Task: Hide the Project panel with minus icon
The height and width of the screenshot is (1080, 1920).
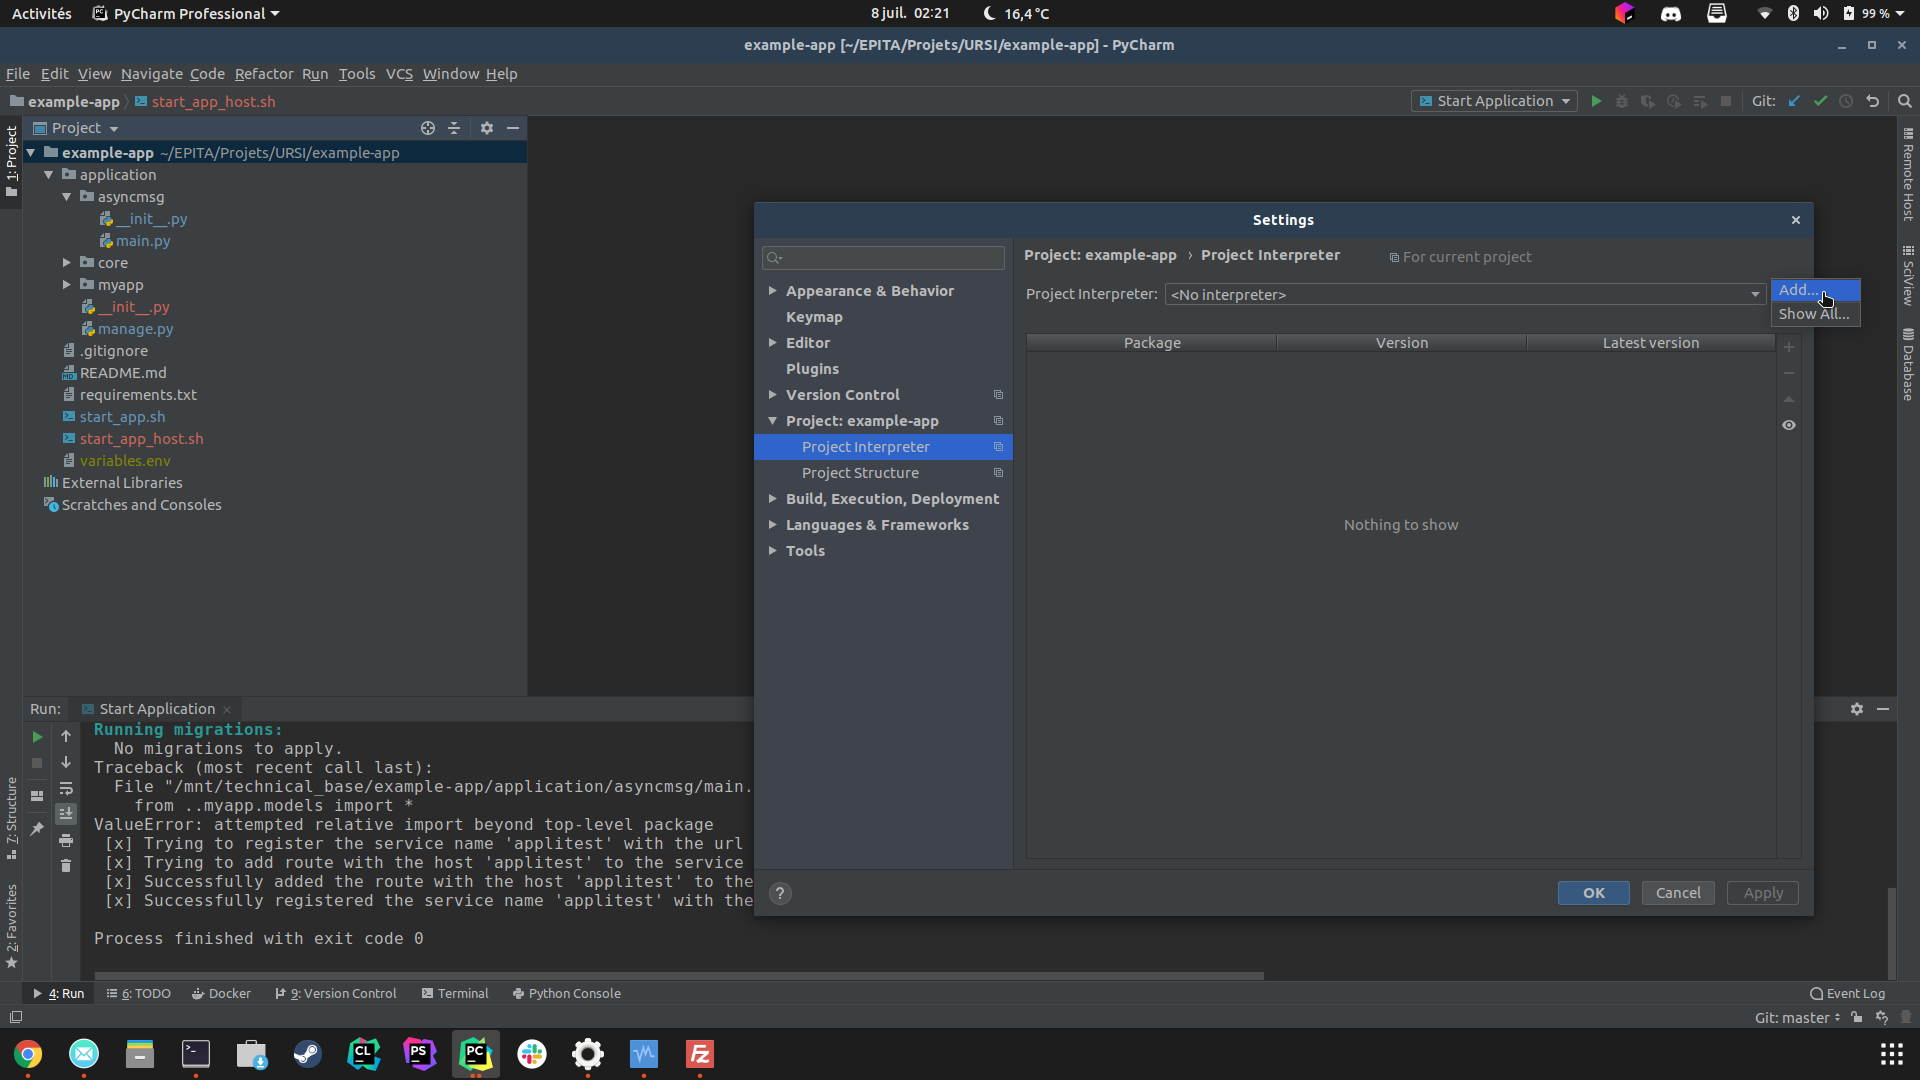Action: coord(513,128)
